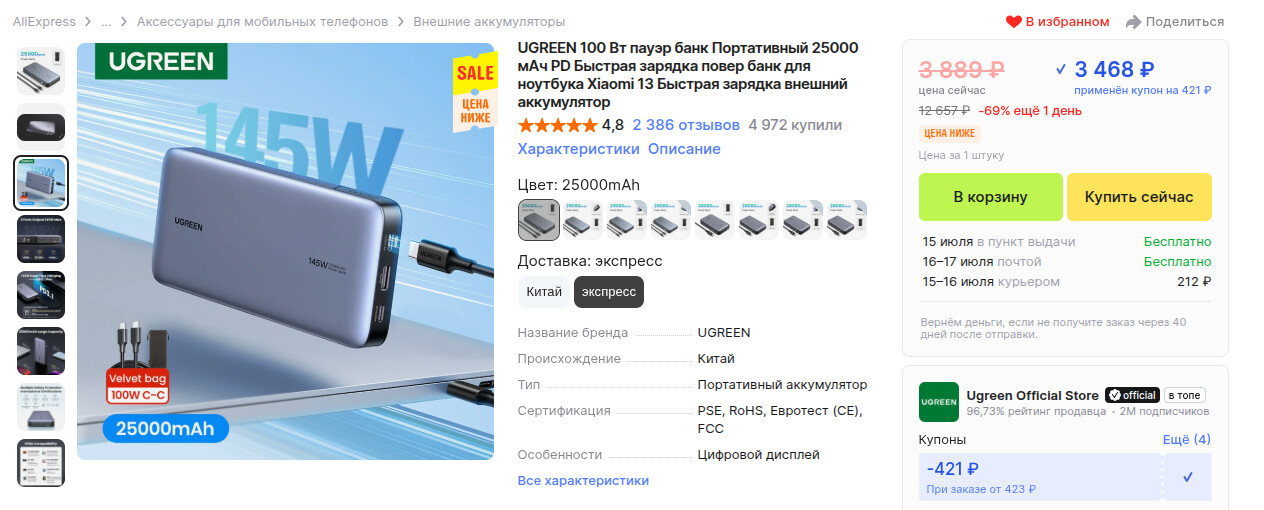Click the Ugreen store logo icon
This screenshot has height=510, width=1264.
(x=938, y=402)
